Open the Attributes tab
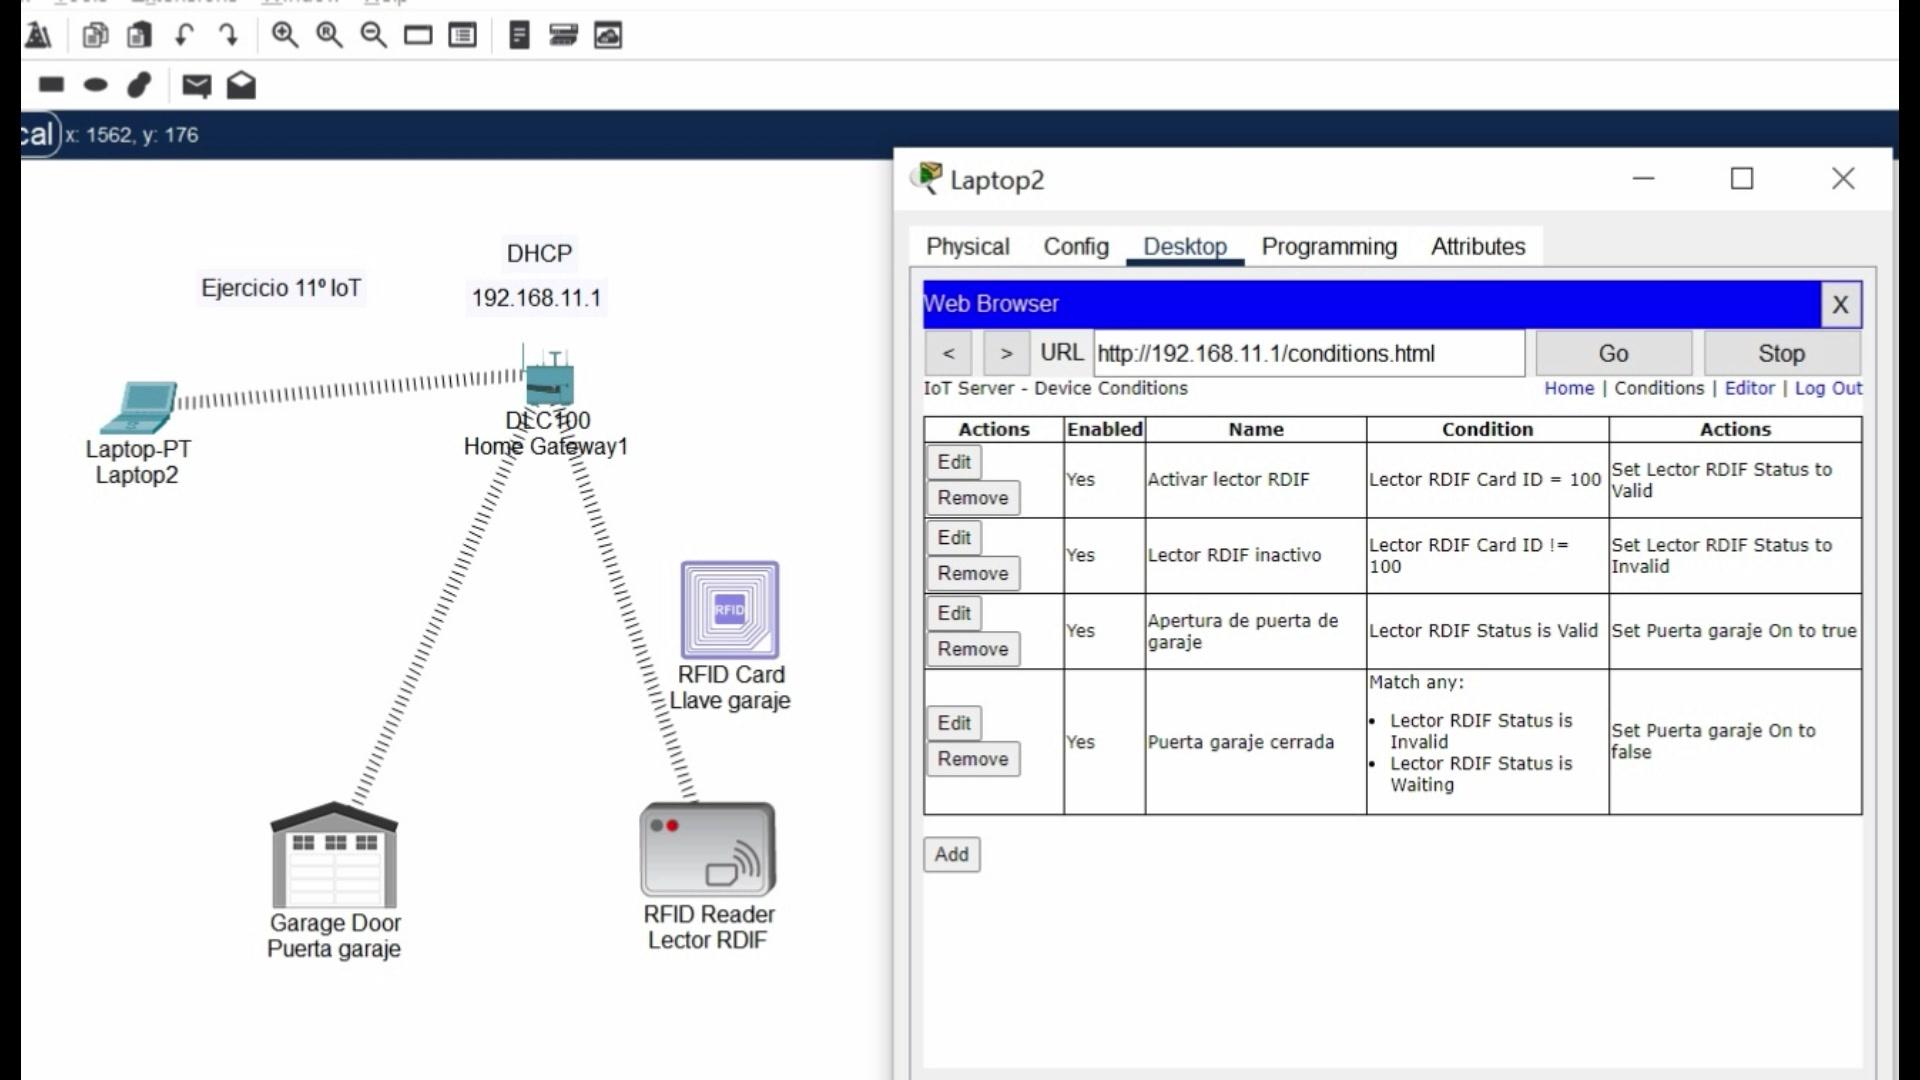 pyautogui.click(x=1478, y=247)
